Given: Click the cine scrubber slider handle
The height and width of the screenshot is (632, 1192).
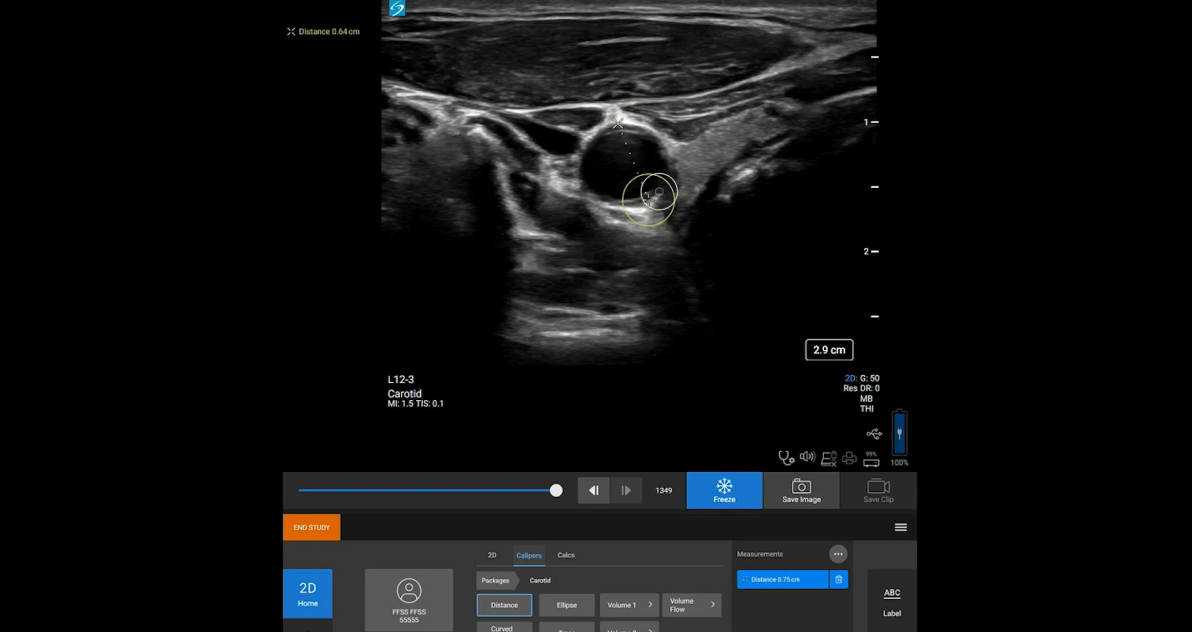Looking at the screenshot, I should coord(556,490).
